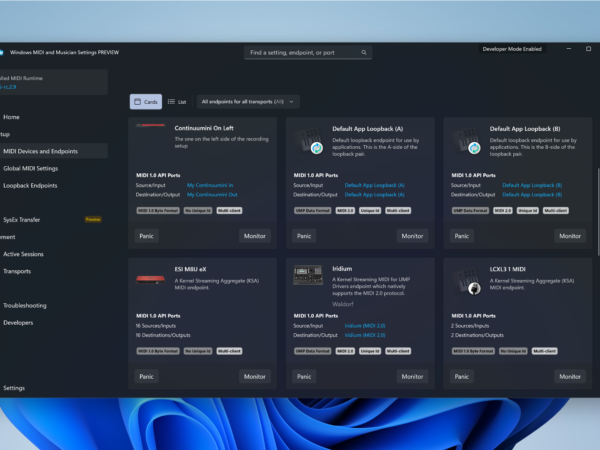The height and width of the screenshot is (450, 600).
Task: Open SysEx Transfer page
Action: (x=22, y=220)
